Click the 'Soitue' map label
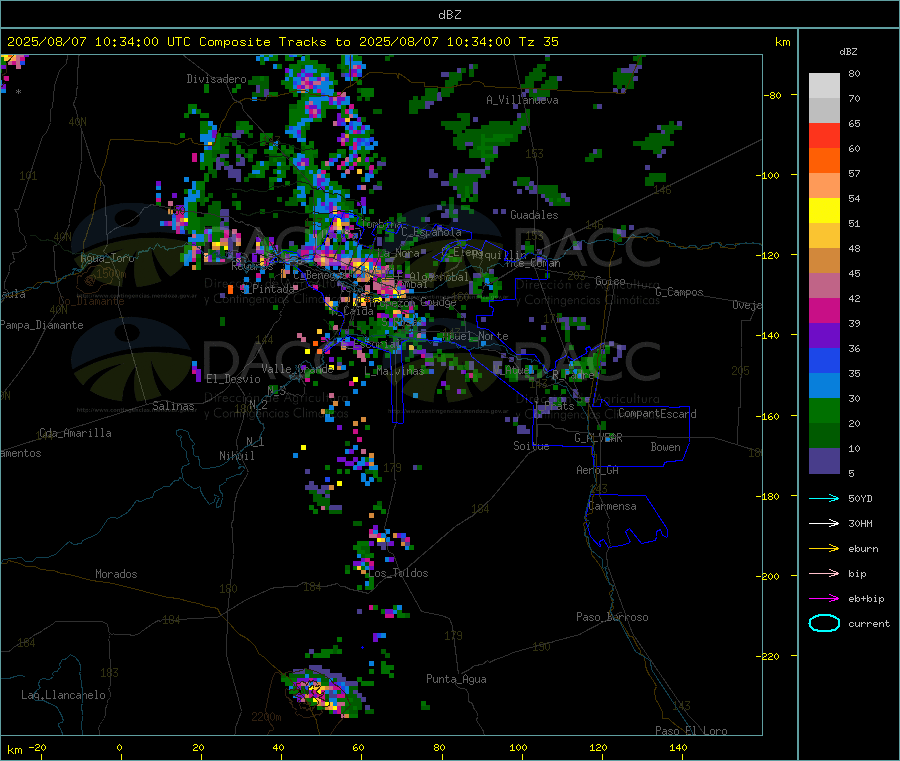 coord(531,446)
